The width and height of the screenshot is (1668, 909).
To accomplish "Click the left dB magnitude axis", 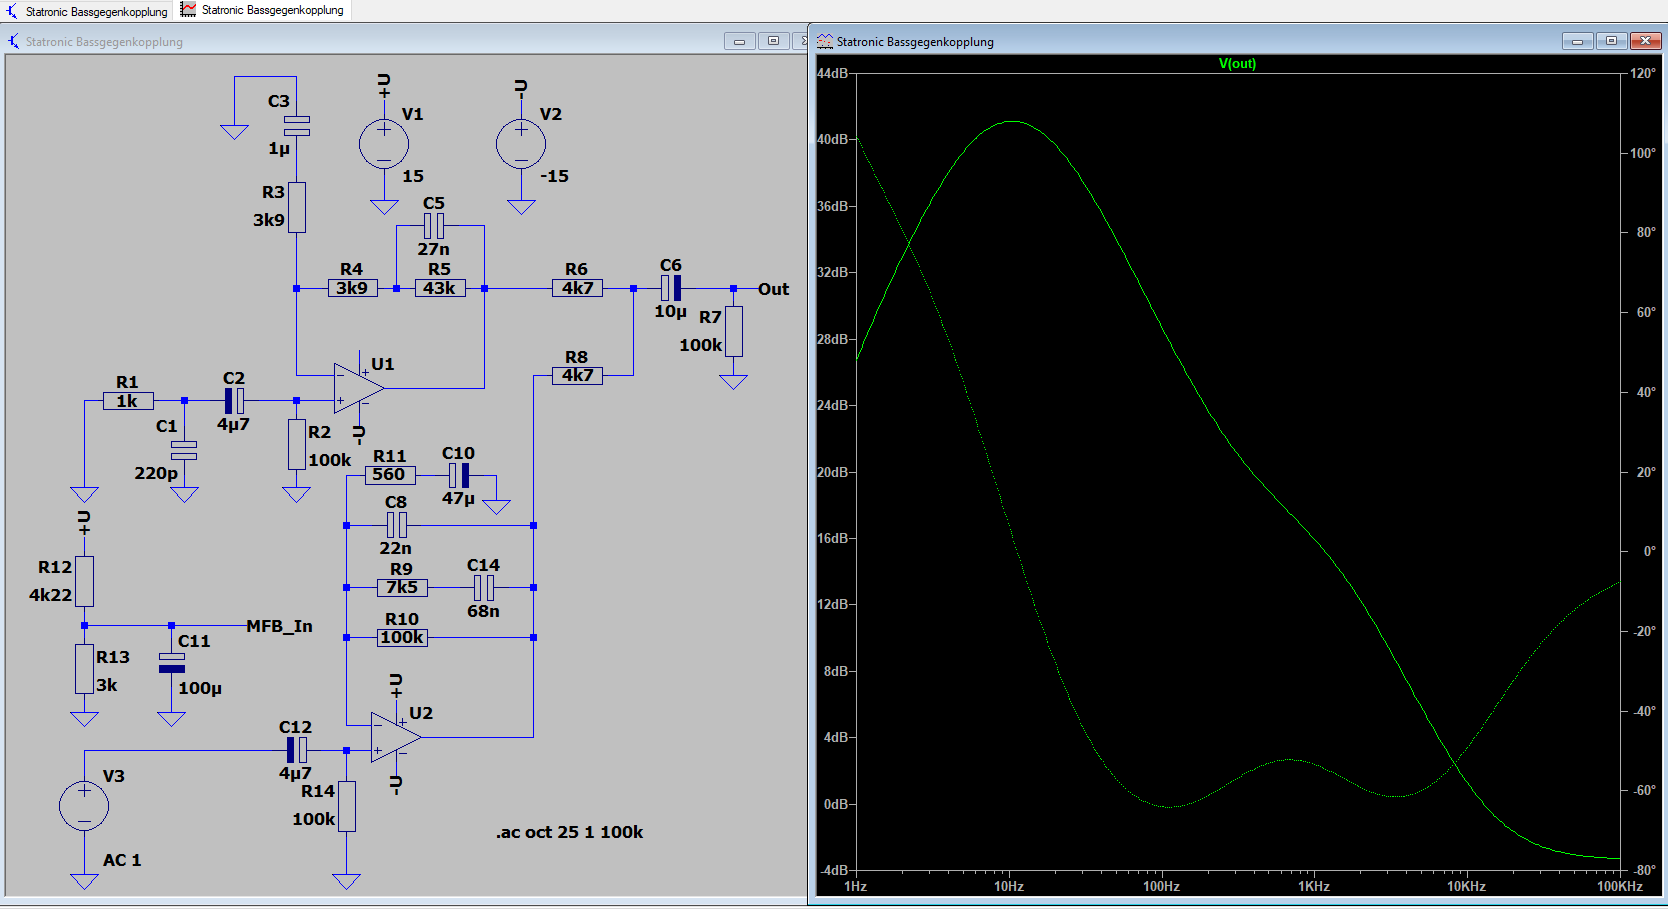I will pos(833,471).
